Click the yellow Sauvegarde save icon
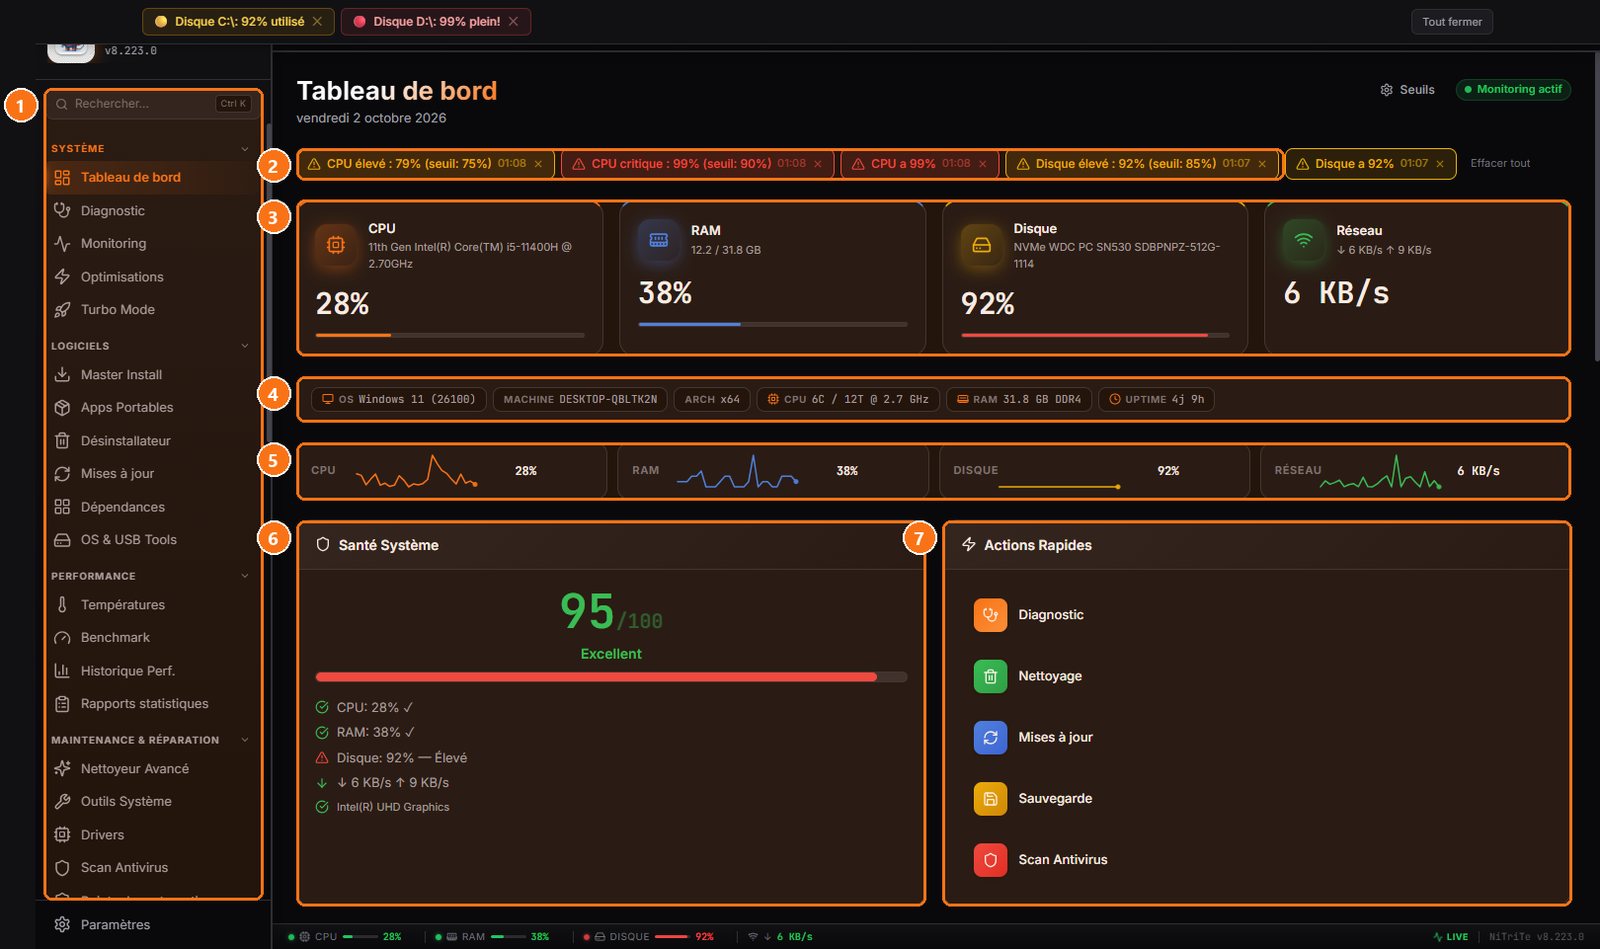Viewport: 1600px width, 949px height. (x=990, y=798)
